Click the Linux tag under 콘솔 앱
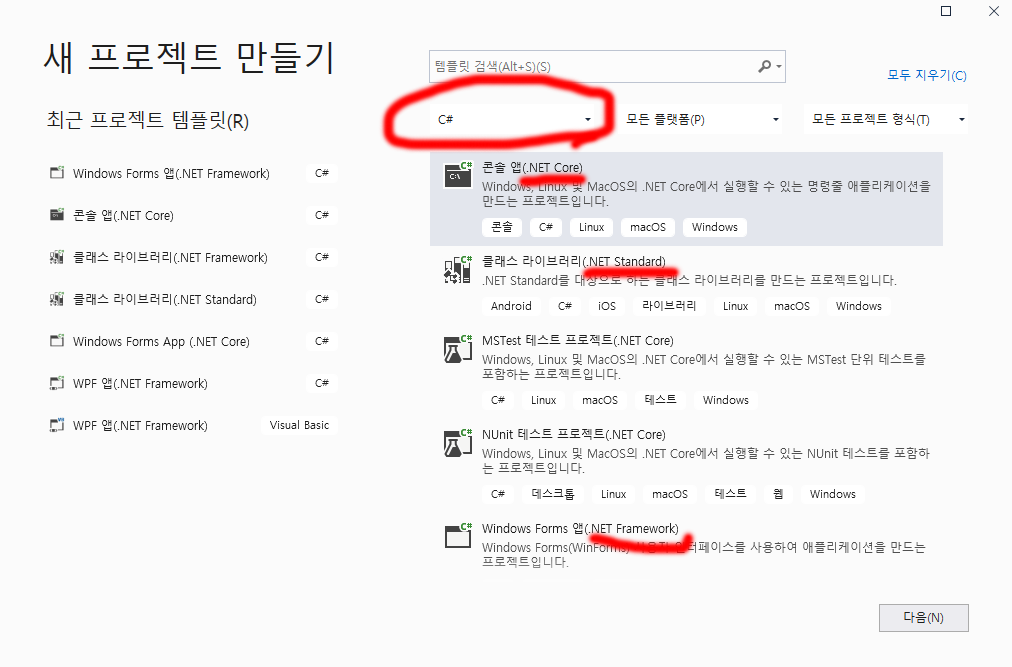Viewport: 1012px width, 667px height. point(591,227)
